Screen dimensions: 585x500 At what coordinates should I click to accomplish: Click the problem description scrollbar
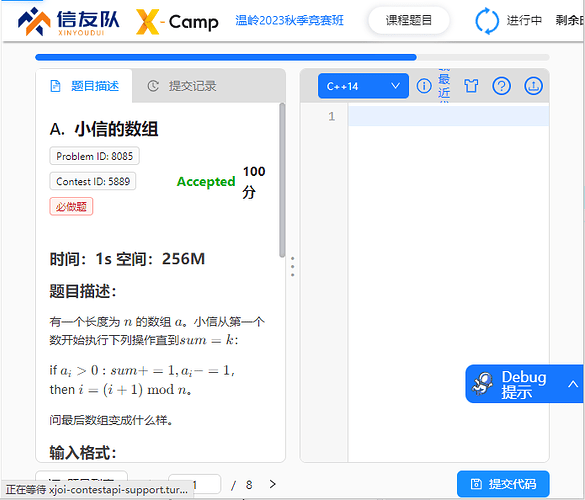282,180
